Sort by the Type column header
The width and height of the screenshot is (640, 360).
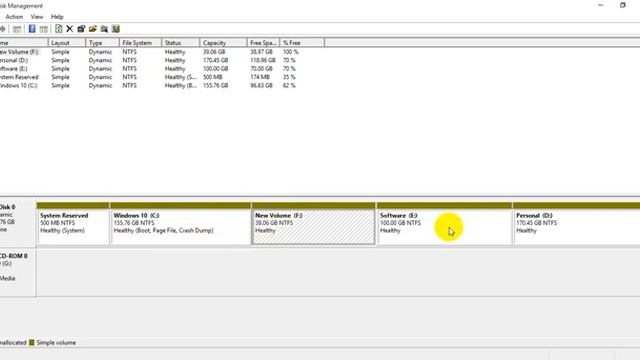pos(102,42)
